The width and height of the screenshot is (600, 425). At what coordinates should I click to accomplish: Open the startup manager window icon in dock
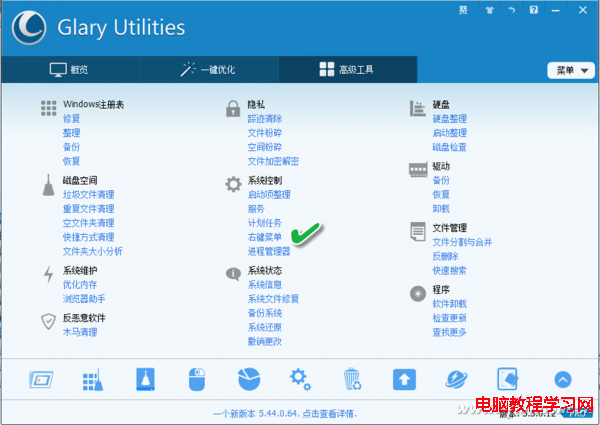coord(41,380)
